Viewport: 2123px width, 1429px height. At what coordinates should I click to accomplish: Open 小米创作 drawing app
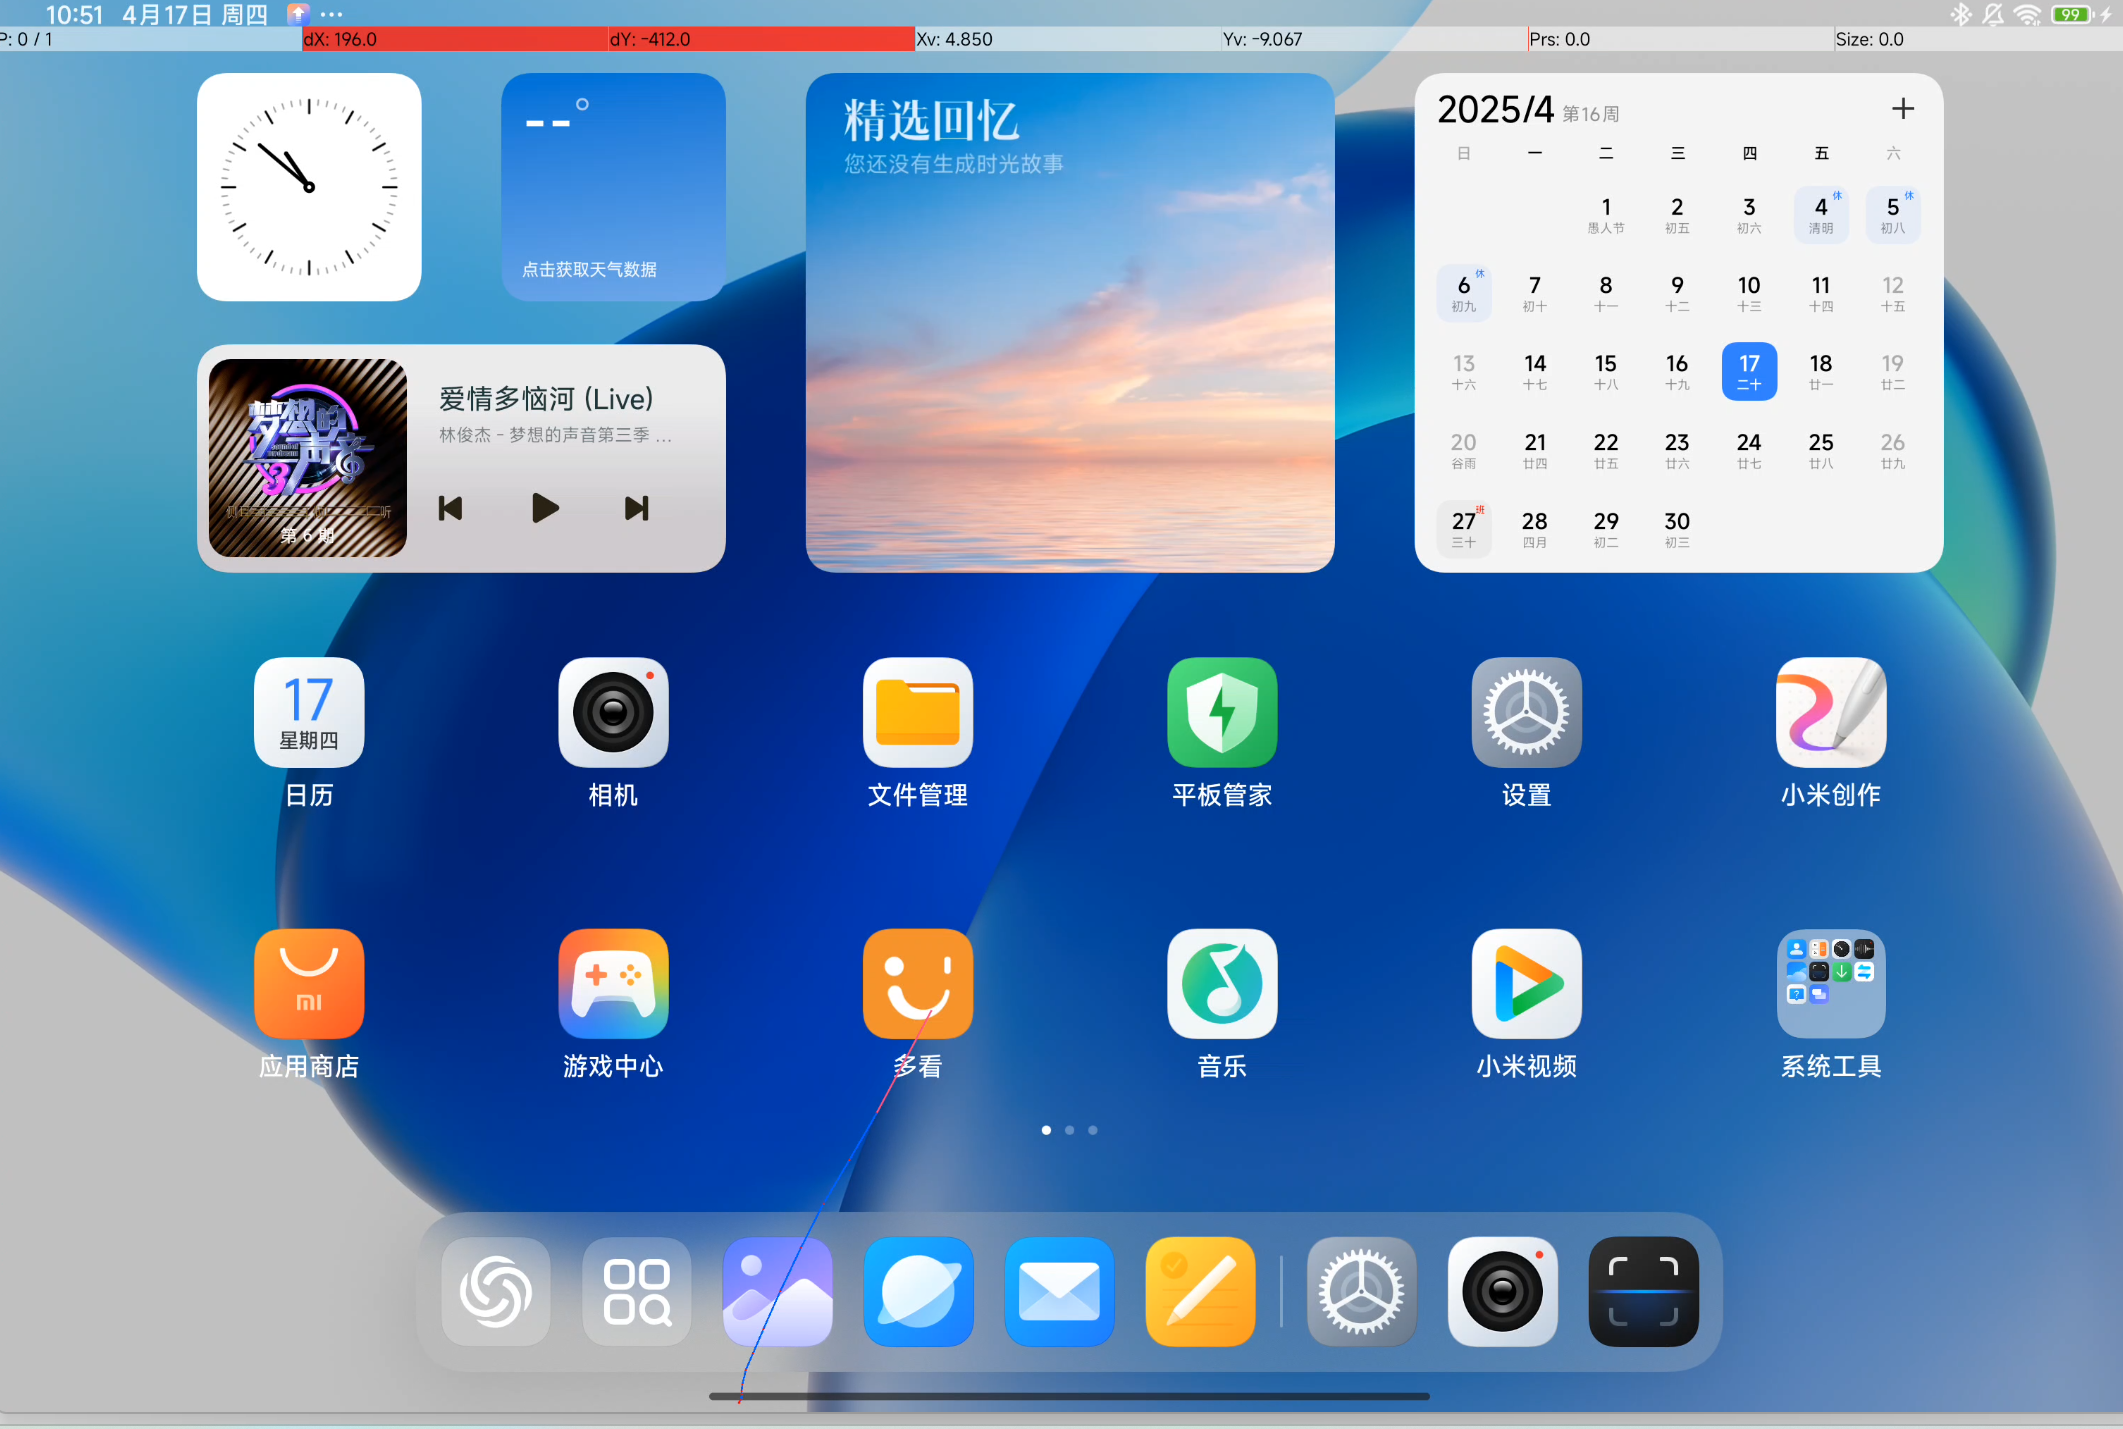pos(1830,713)
